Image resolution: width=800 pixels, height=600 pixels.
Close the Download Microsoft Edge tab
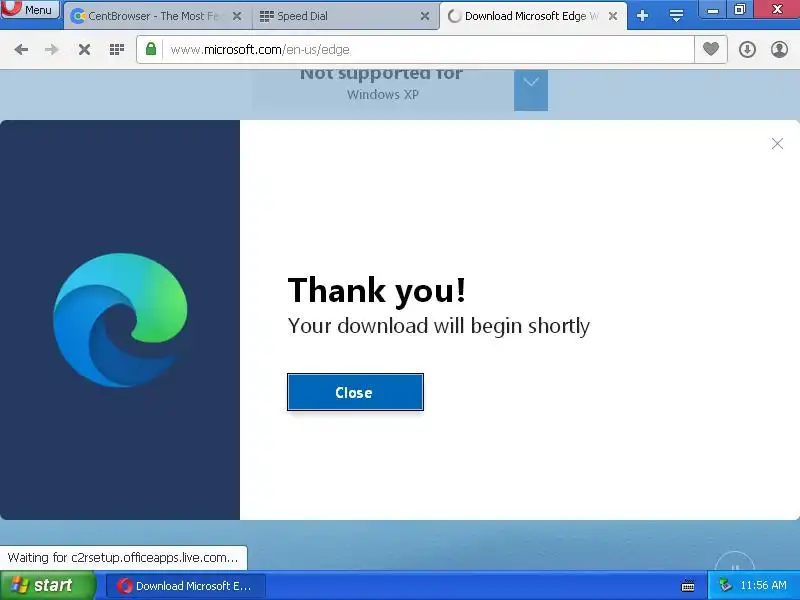(613, 16)
